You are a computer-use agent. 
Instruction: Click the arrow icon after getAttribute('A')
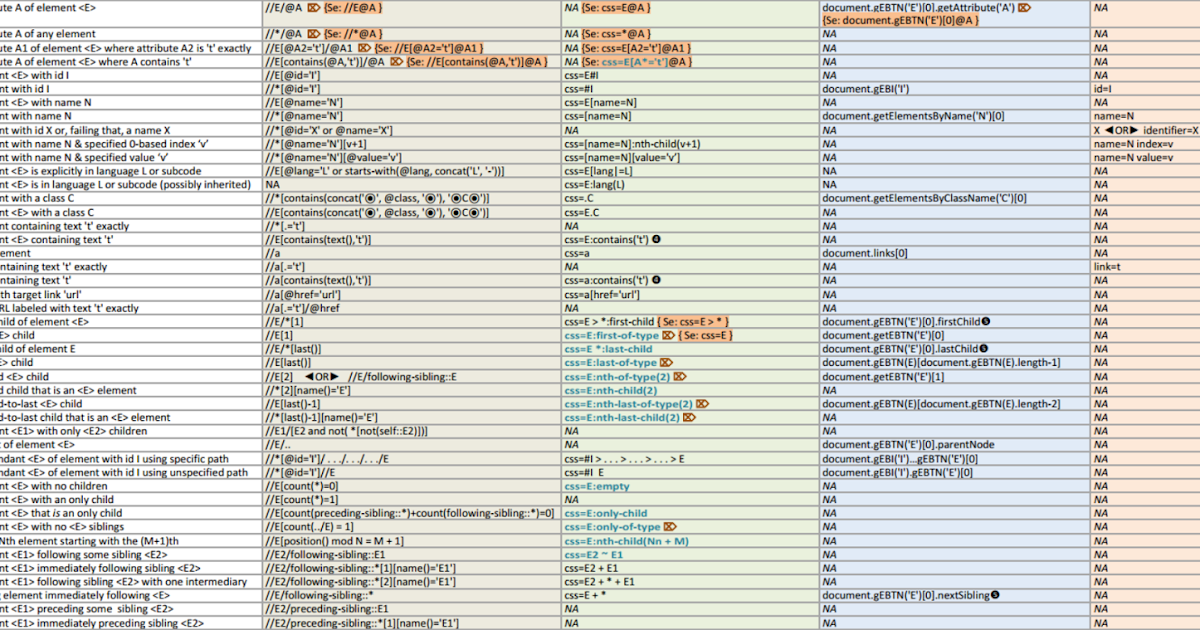(1025, 7)
